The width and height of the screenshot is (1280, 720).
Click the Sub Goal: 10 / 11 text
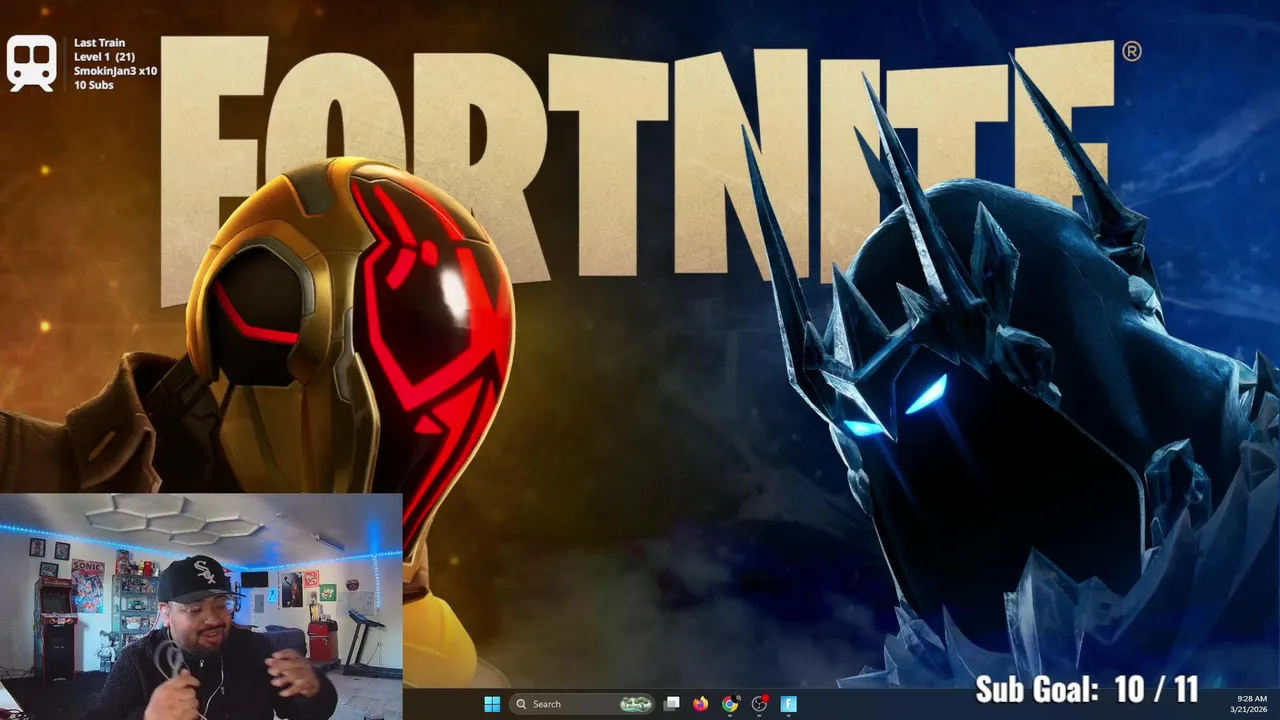click(1086, 689)
